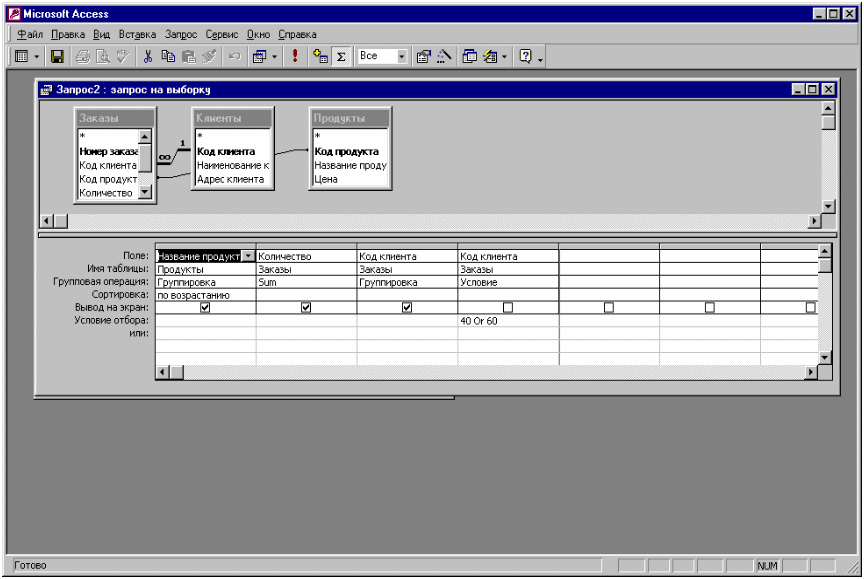Click the Cut scissors icon
Image resolution: width=864 pixels, height=579 pixels.
point(148,57)
